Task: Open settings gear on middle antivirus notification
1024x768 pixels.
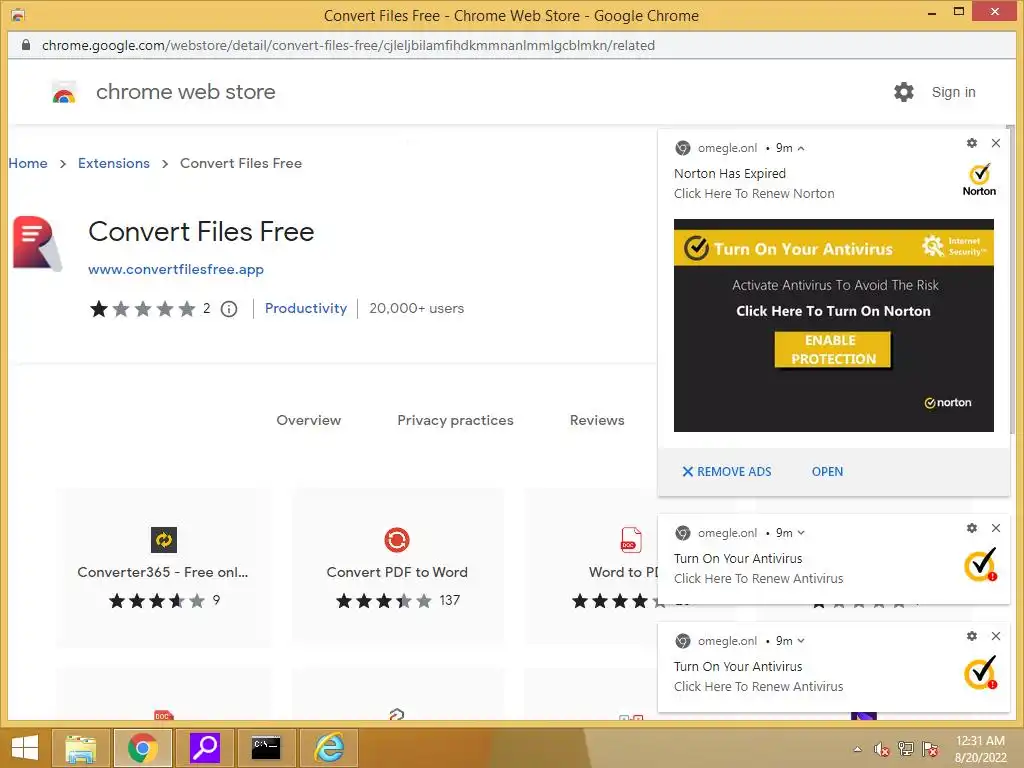Action: click(x=972, y=528)
